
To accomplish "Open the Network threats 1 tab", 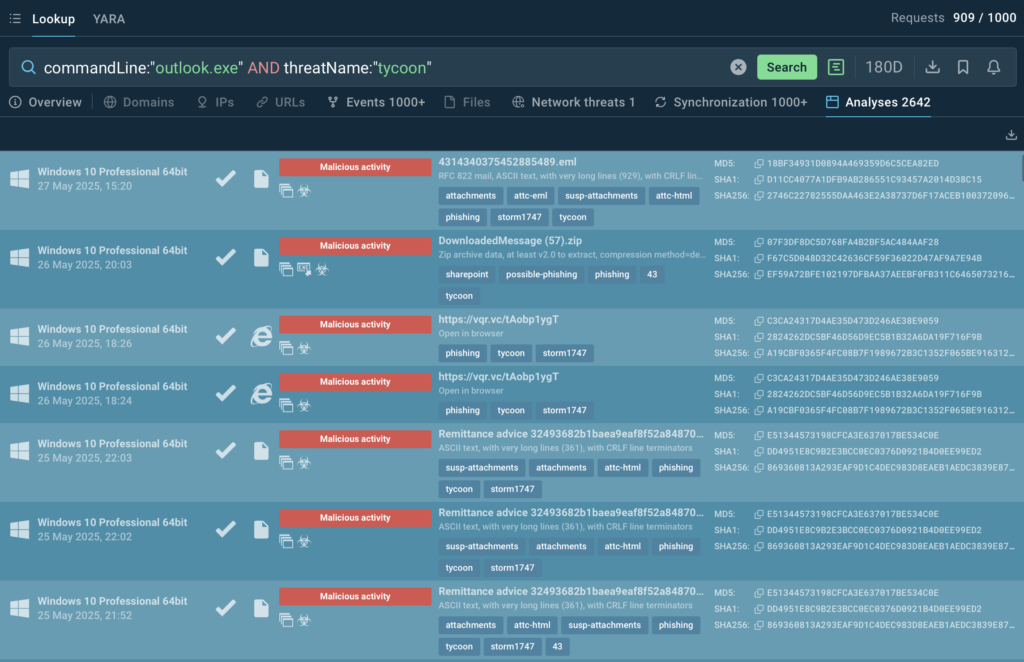I will coord(573,102).
